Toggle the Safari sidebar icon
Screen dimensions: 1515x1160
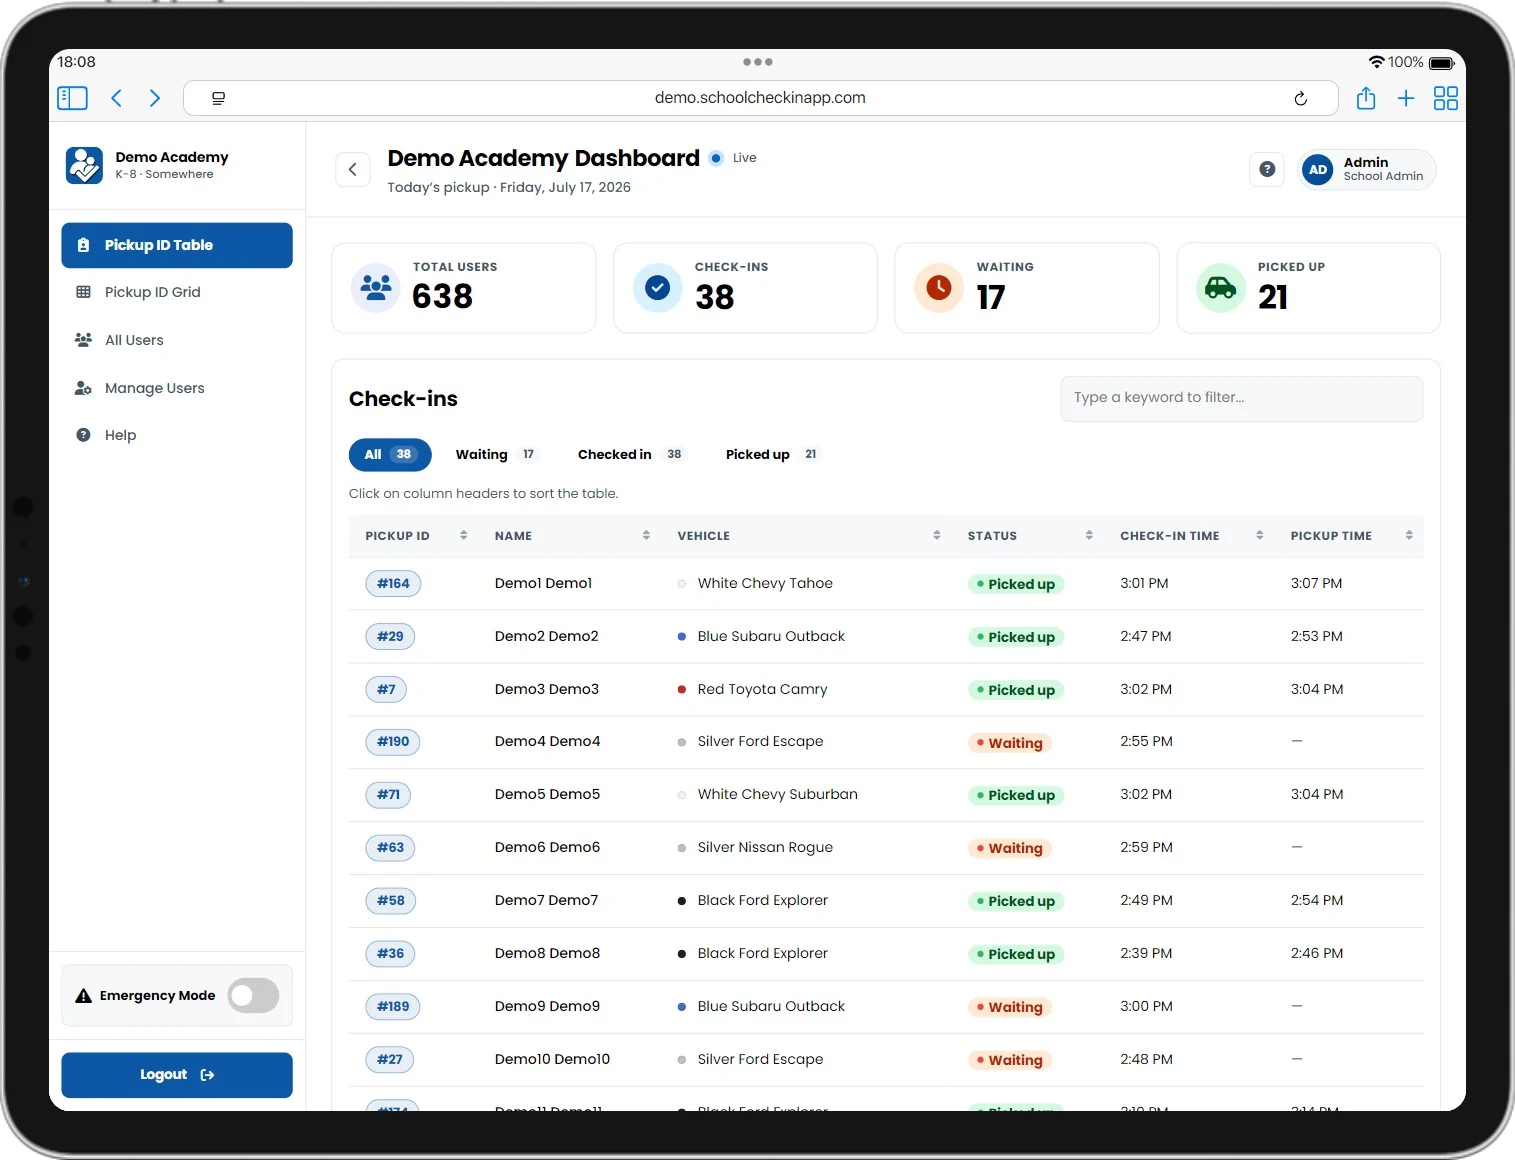point(72,98)
